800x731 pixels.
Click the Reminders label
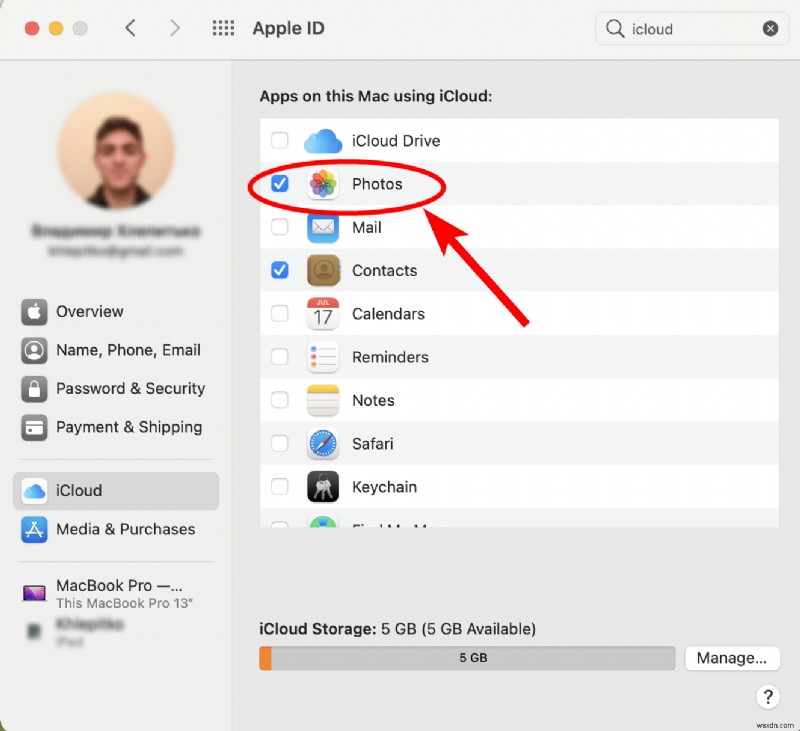tap(390, 357)
